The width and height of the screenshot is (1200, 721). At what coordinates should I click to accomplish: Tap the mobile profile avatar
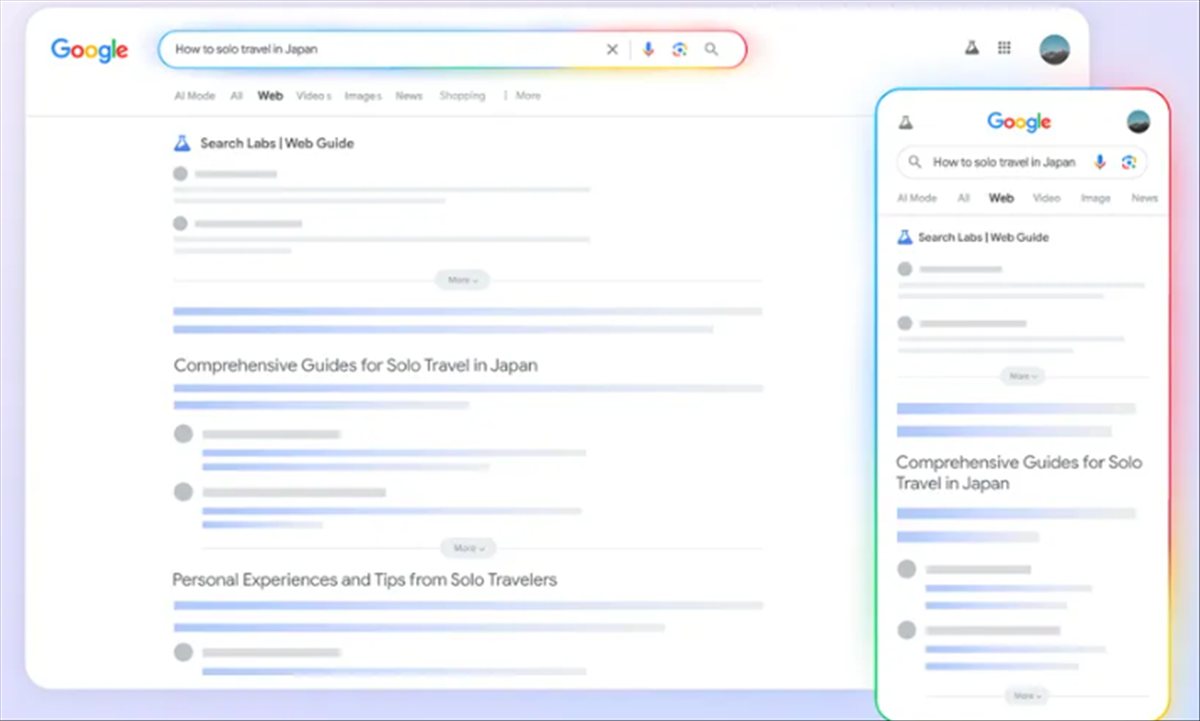pyautogui.click(x=1138, y=122)
